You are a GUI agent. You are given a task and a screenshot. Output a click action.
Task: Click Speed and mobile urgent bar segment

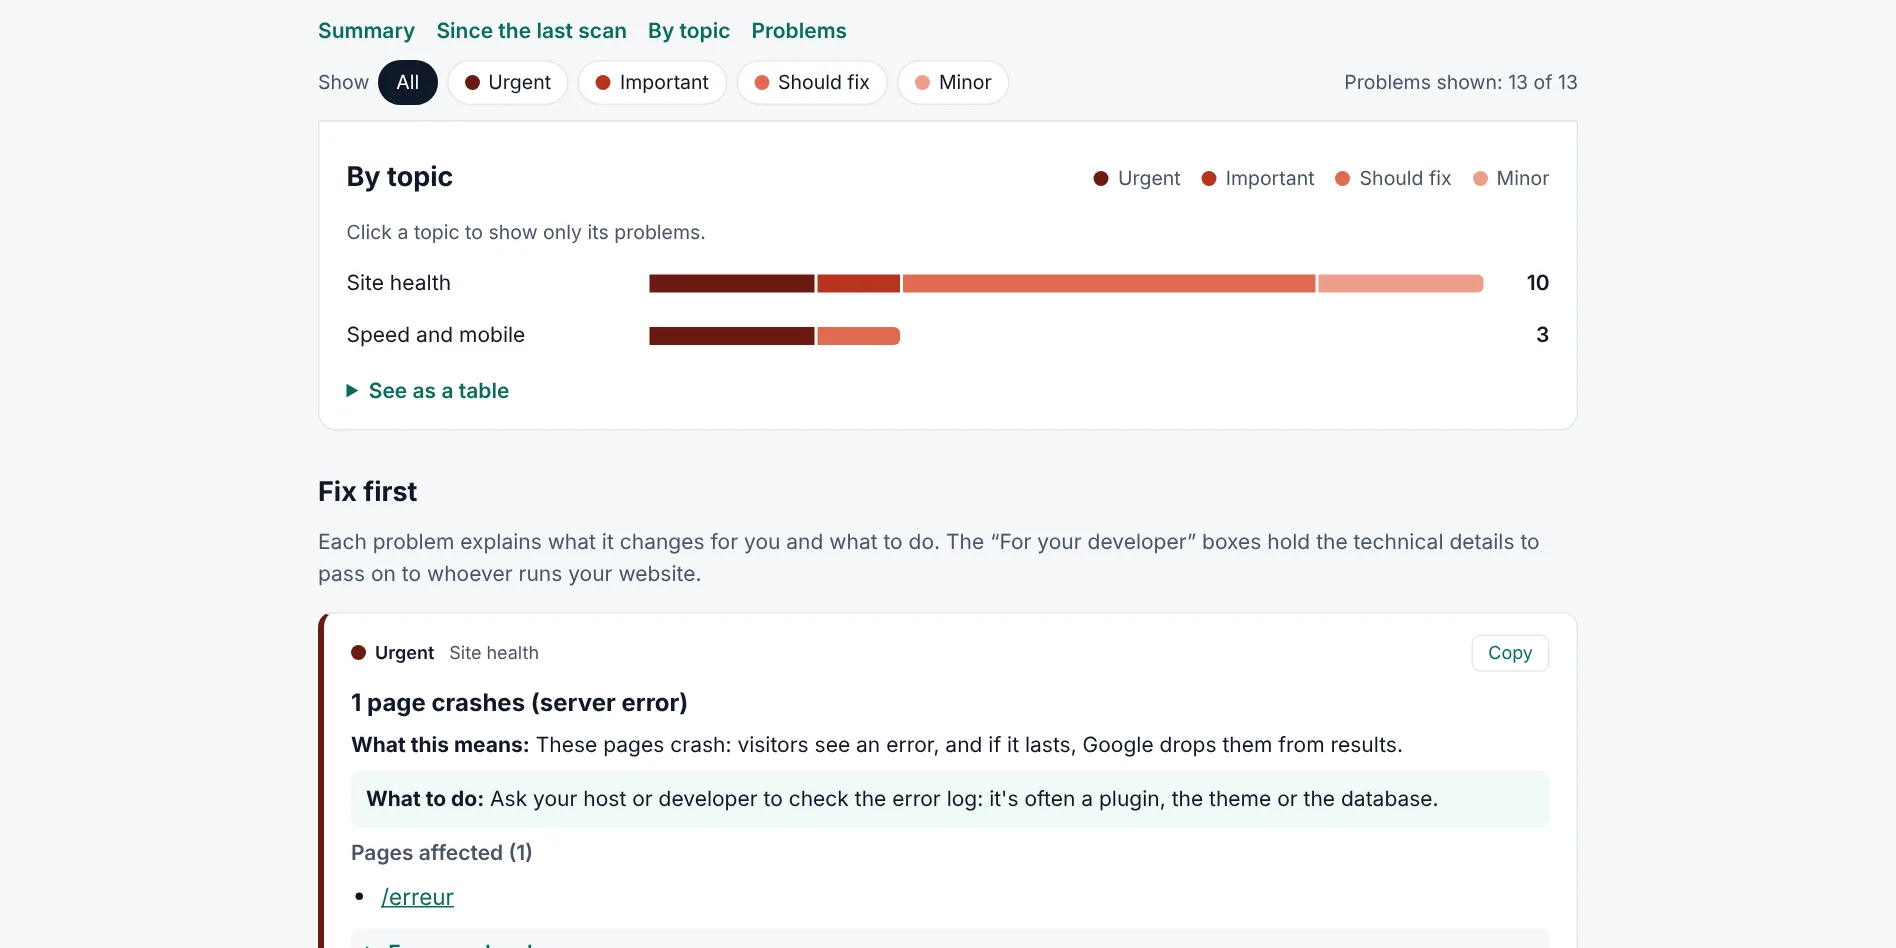[732, 336]
